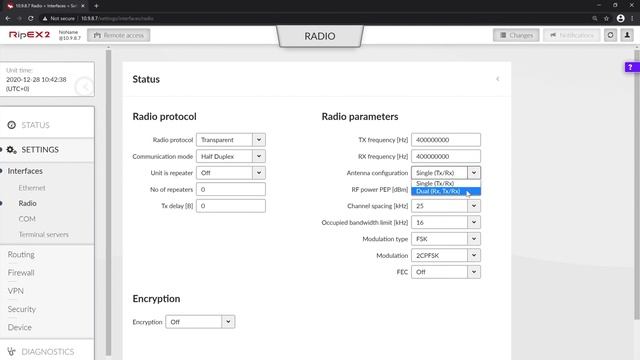Open the purple help question-mark tab

[x=631, y=67]
